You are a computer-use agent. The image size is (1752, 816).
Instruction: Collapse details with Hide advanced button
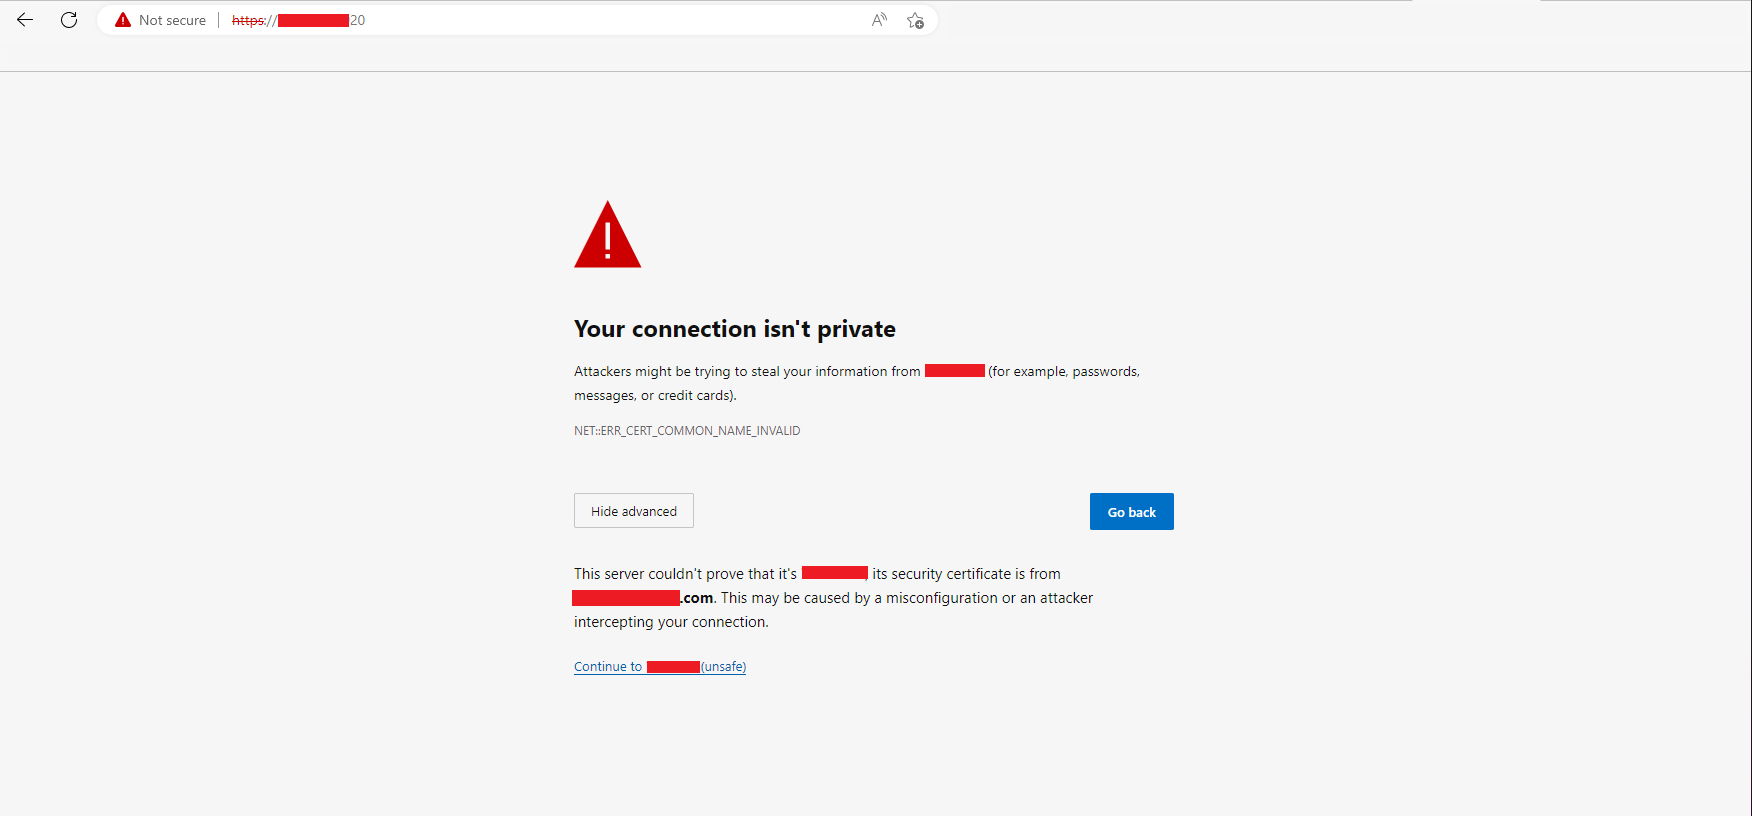tap(633, 511)
